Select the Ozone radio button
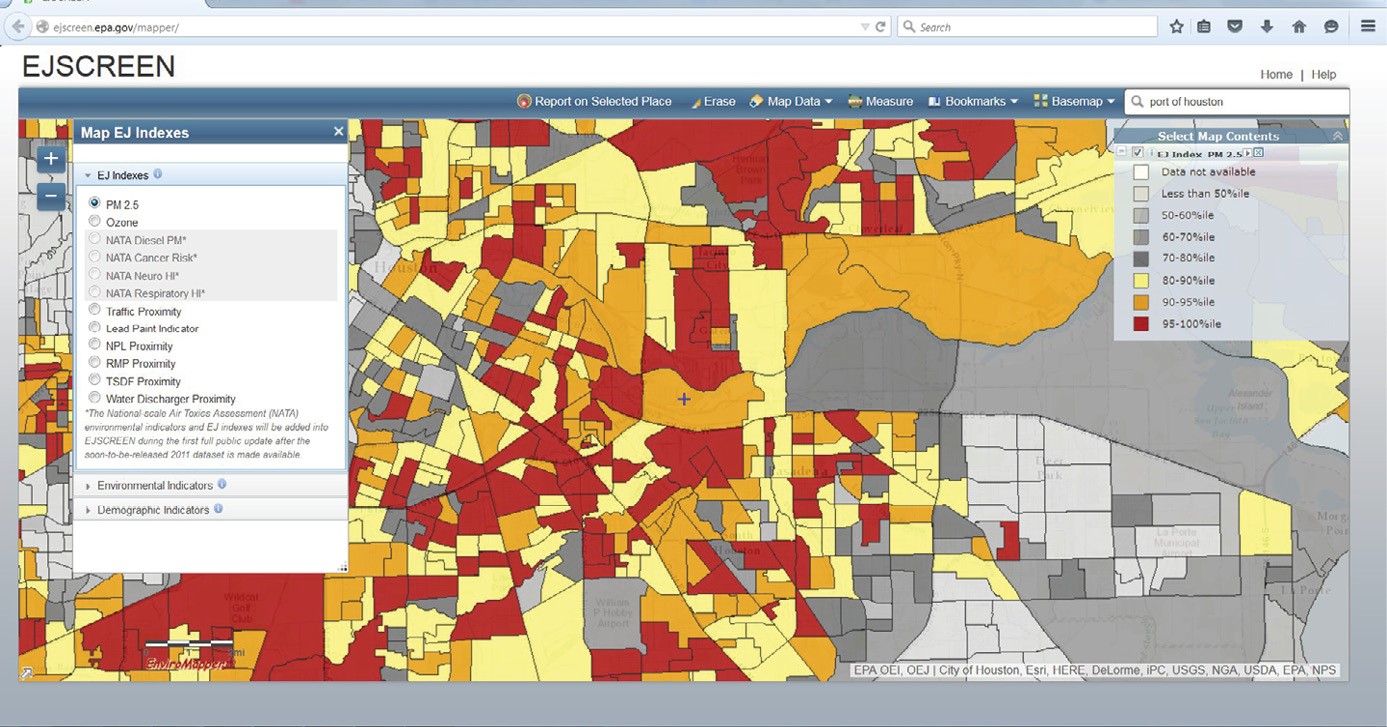Viewport: 1387px width, 727px height. tap(95, 222)
